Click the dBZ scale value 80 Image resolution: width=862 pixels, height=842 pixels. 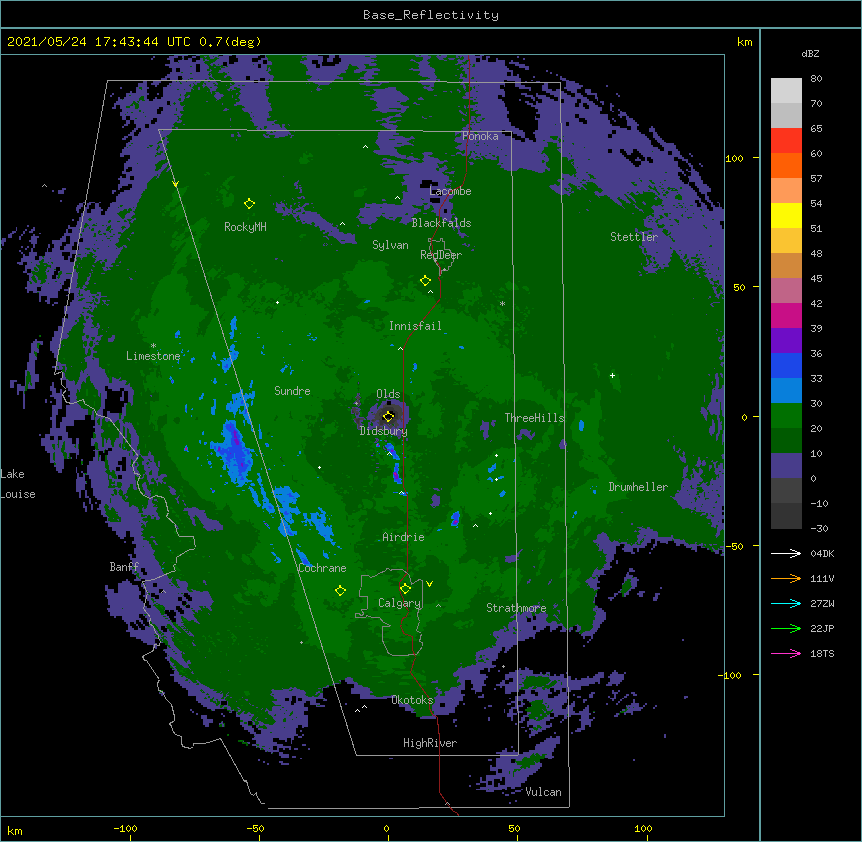pyautogui.click(x=816, y=79)
